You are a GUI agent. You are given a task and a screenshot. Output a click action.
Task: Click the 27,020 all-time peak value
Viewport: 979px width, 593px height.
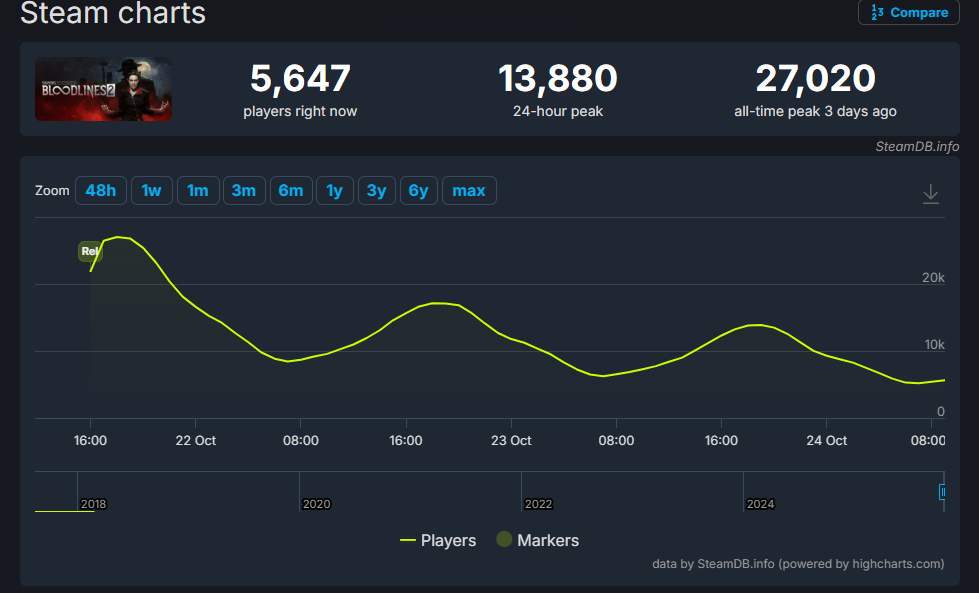point(815,79)
